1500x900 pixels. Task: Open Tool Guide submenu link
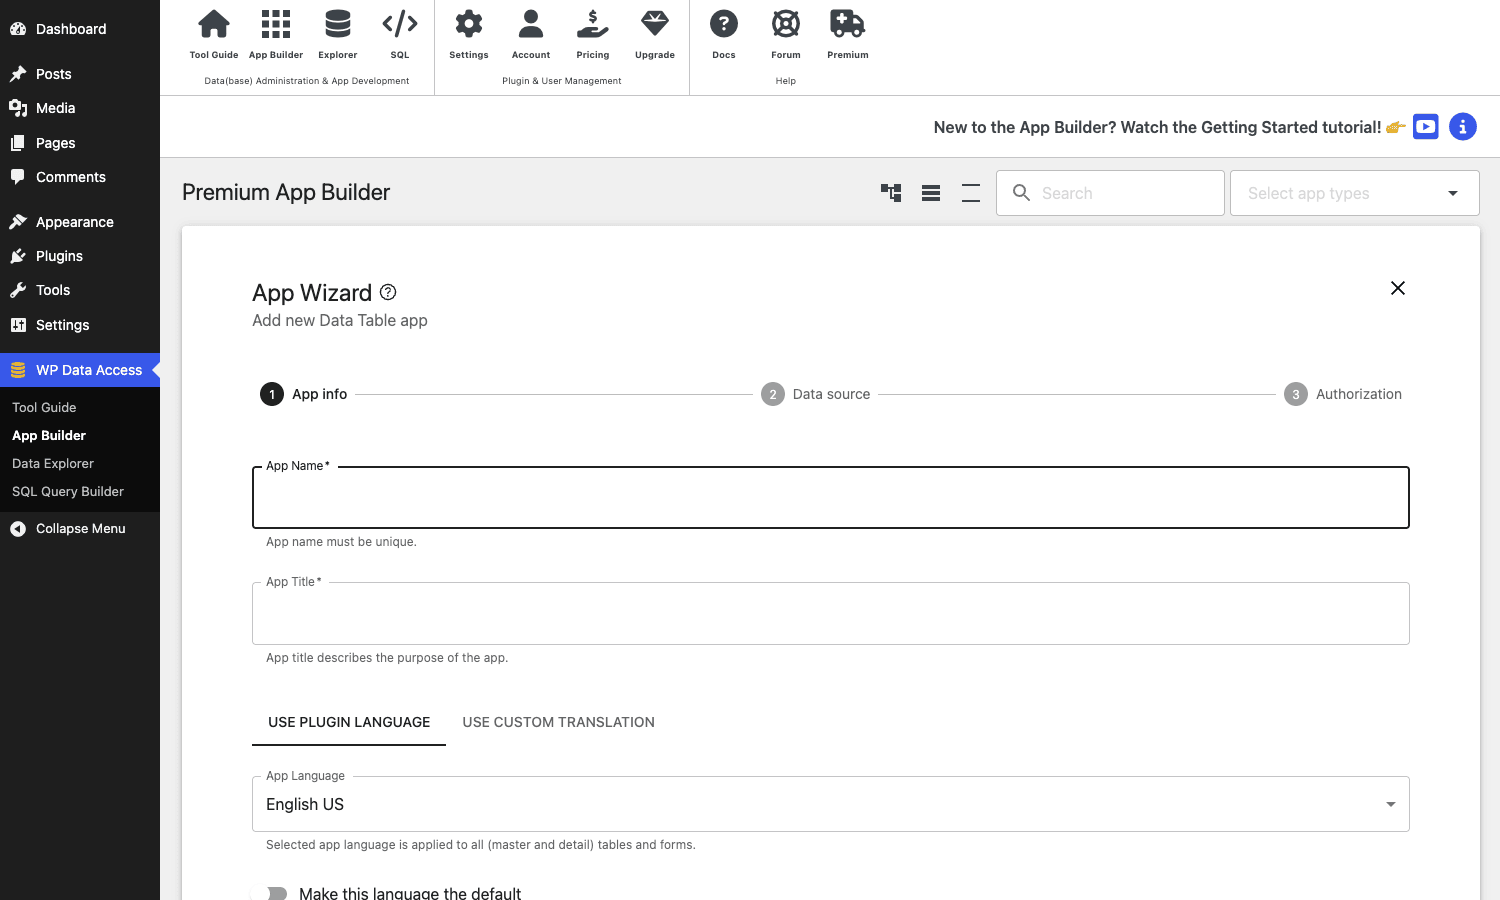[x=44, y=407]
